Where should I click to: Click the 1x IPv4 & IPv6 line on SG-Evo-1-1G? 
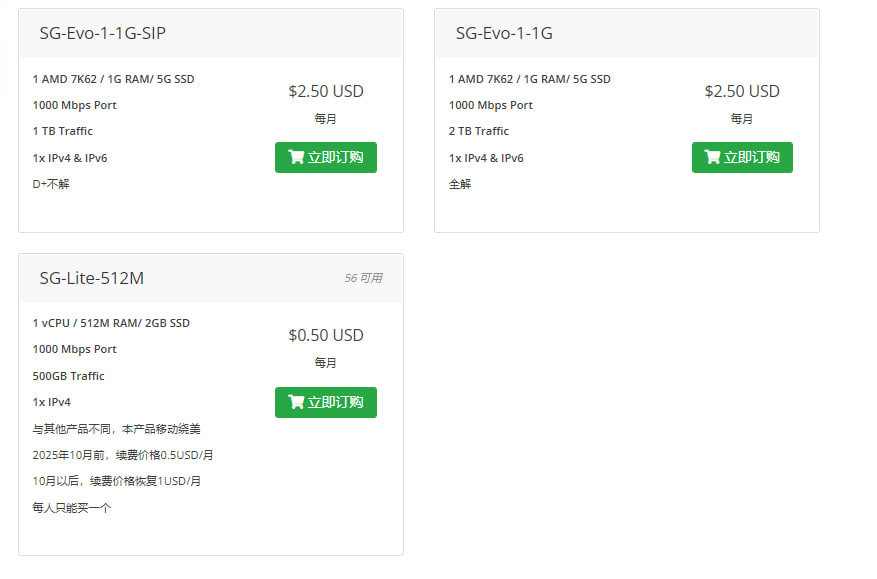pyautogui.click(x=486, y=157)
